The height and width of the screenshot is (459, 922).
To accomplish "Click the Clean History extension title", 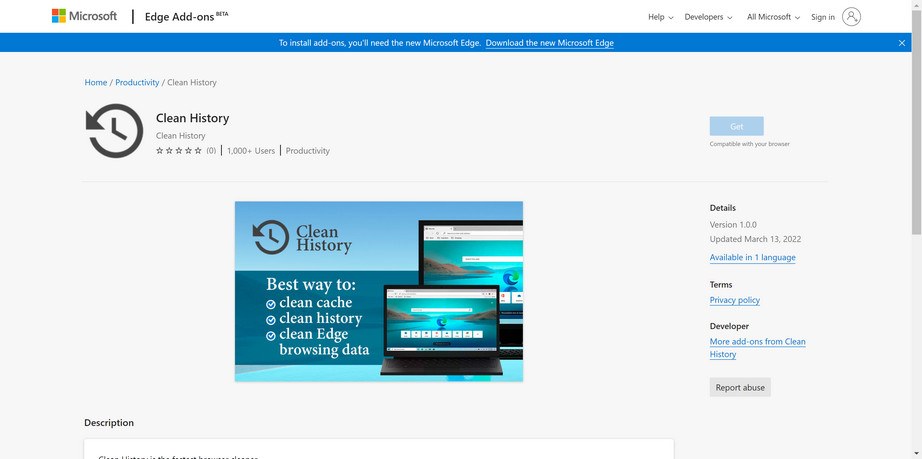I will pos(192,118).
